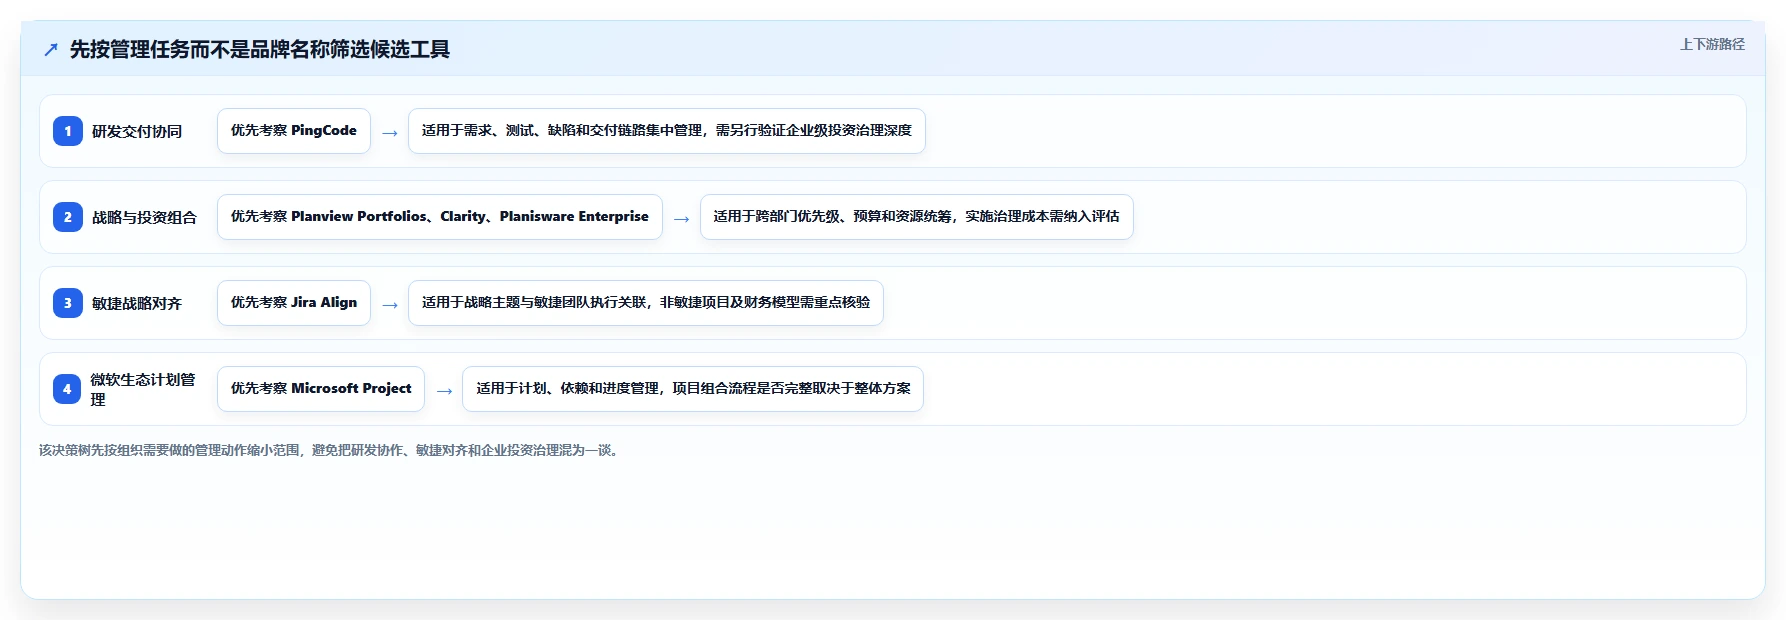Click the box 适用于需求、测试、缺陷和交付链路集中管理
This screenshot has height=620, width=1786.
(667, 131)
